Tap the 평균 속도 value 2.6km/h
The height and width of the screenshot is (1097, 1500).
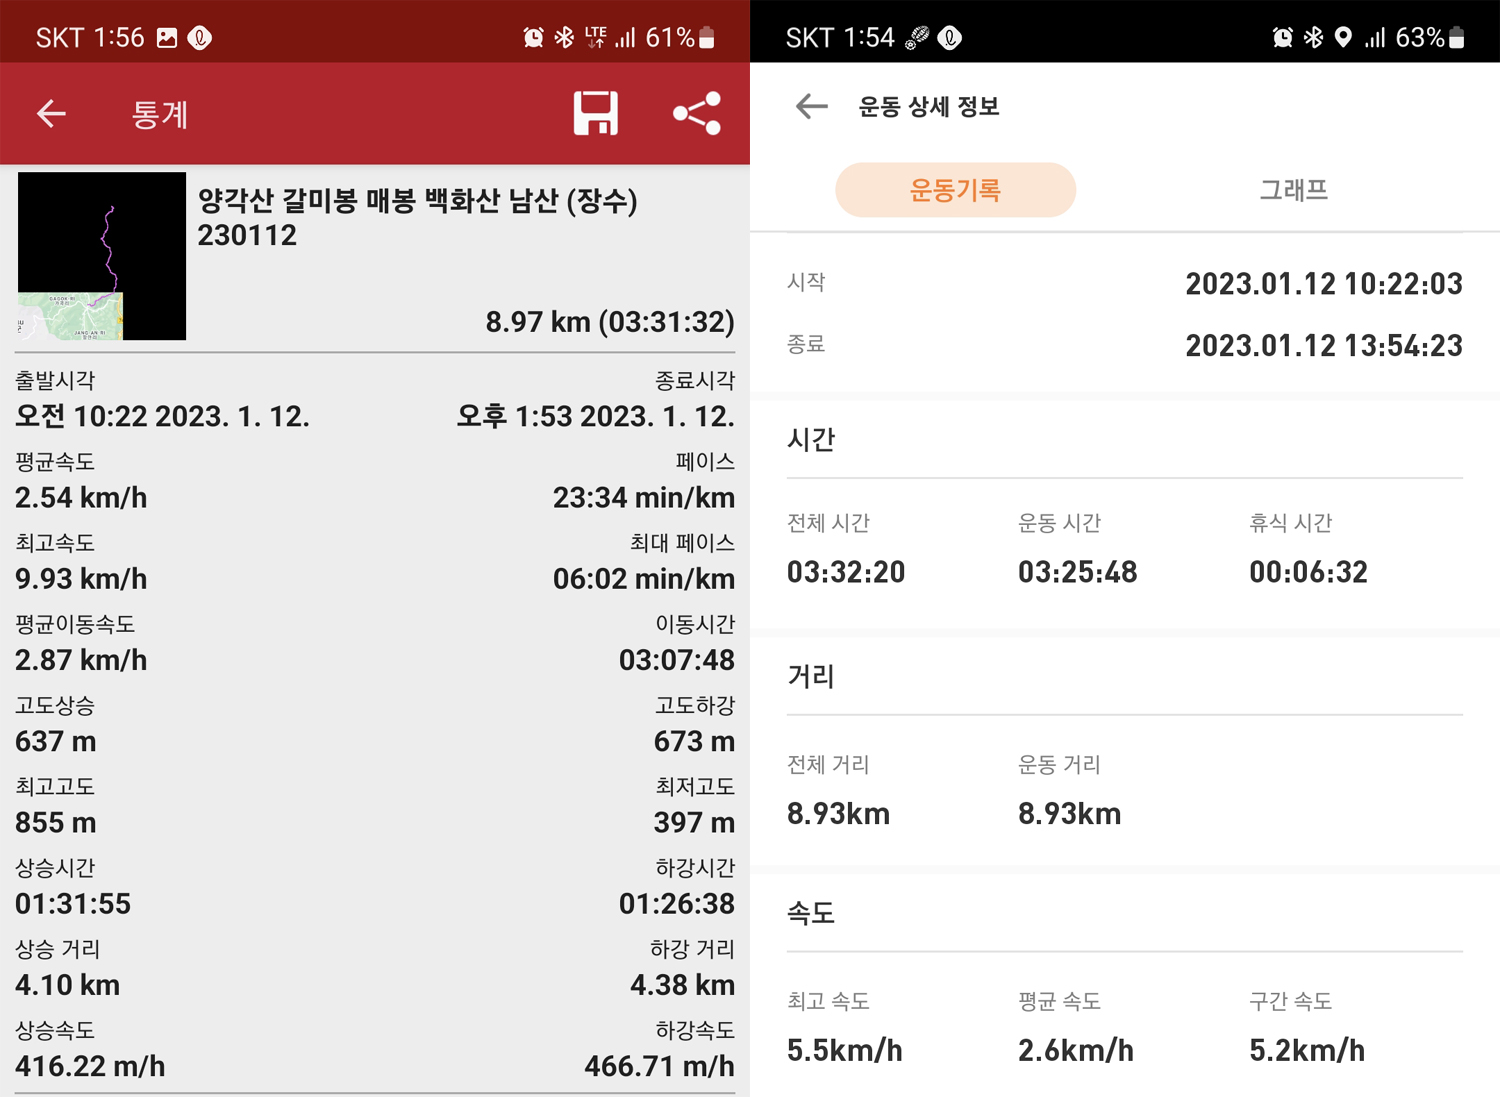click(x=1076, y=1050)
